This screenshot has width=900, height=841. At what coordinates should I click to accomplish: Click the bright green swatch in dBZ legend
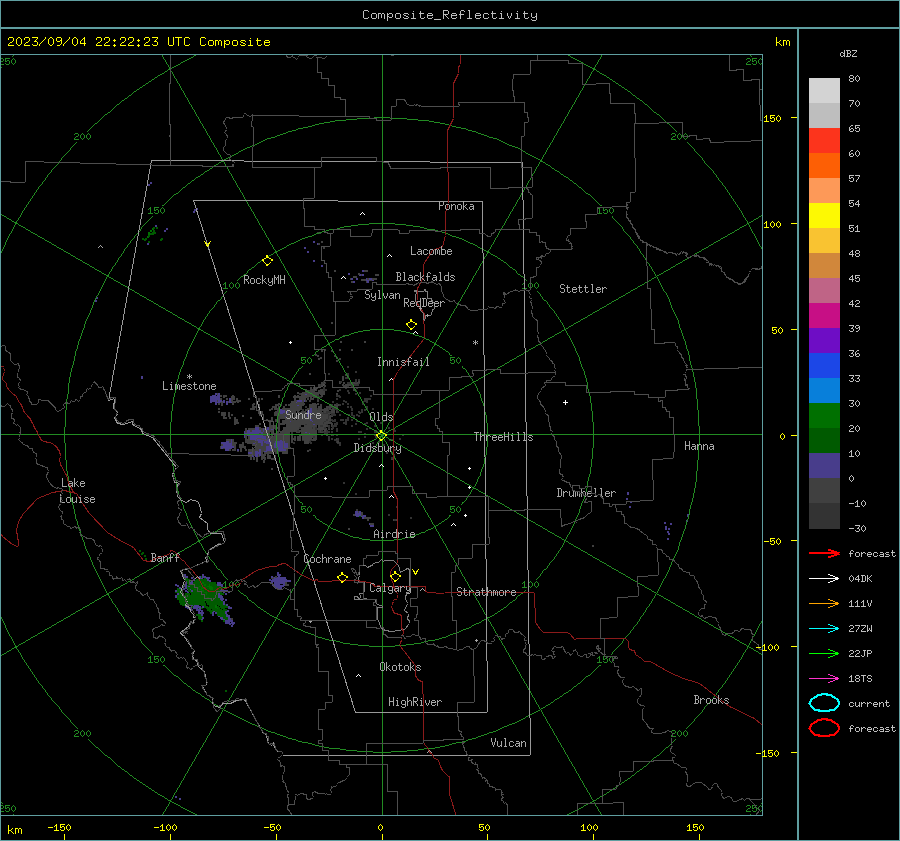(824, 416)
